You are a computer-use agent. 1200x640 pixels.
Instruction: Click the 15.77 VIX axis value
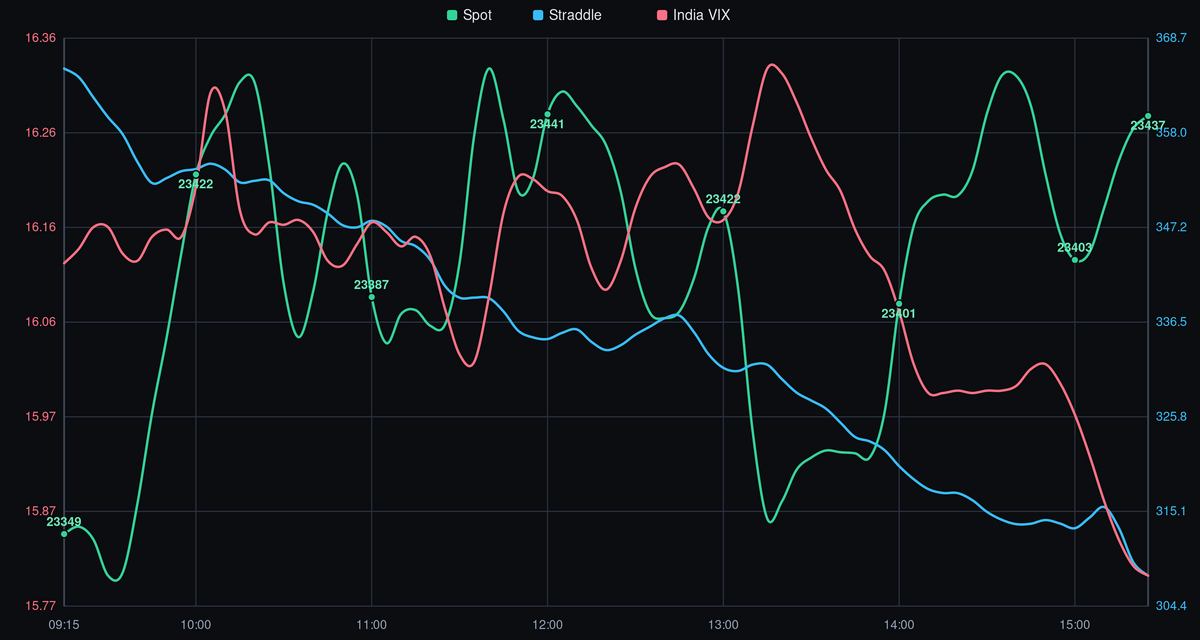40,605
